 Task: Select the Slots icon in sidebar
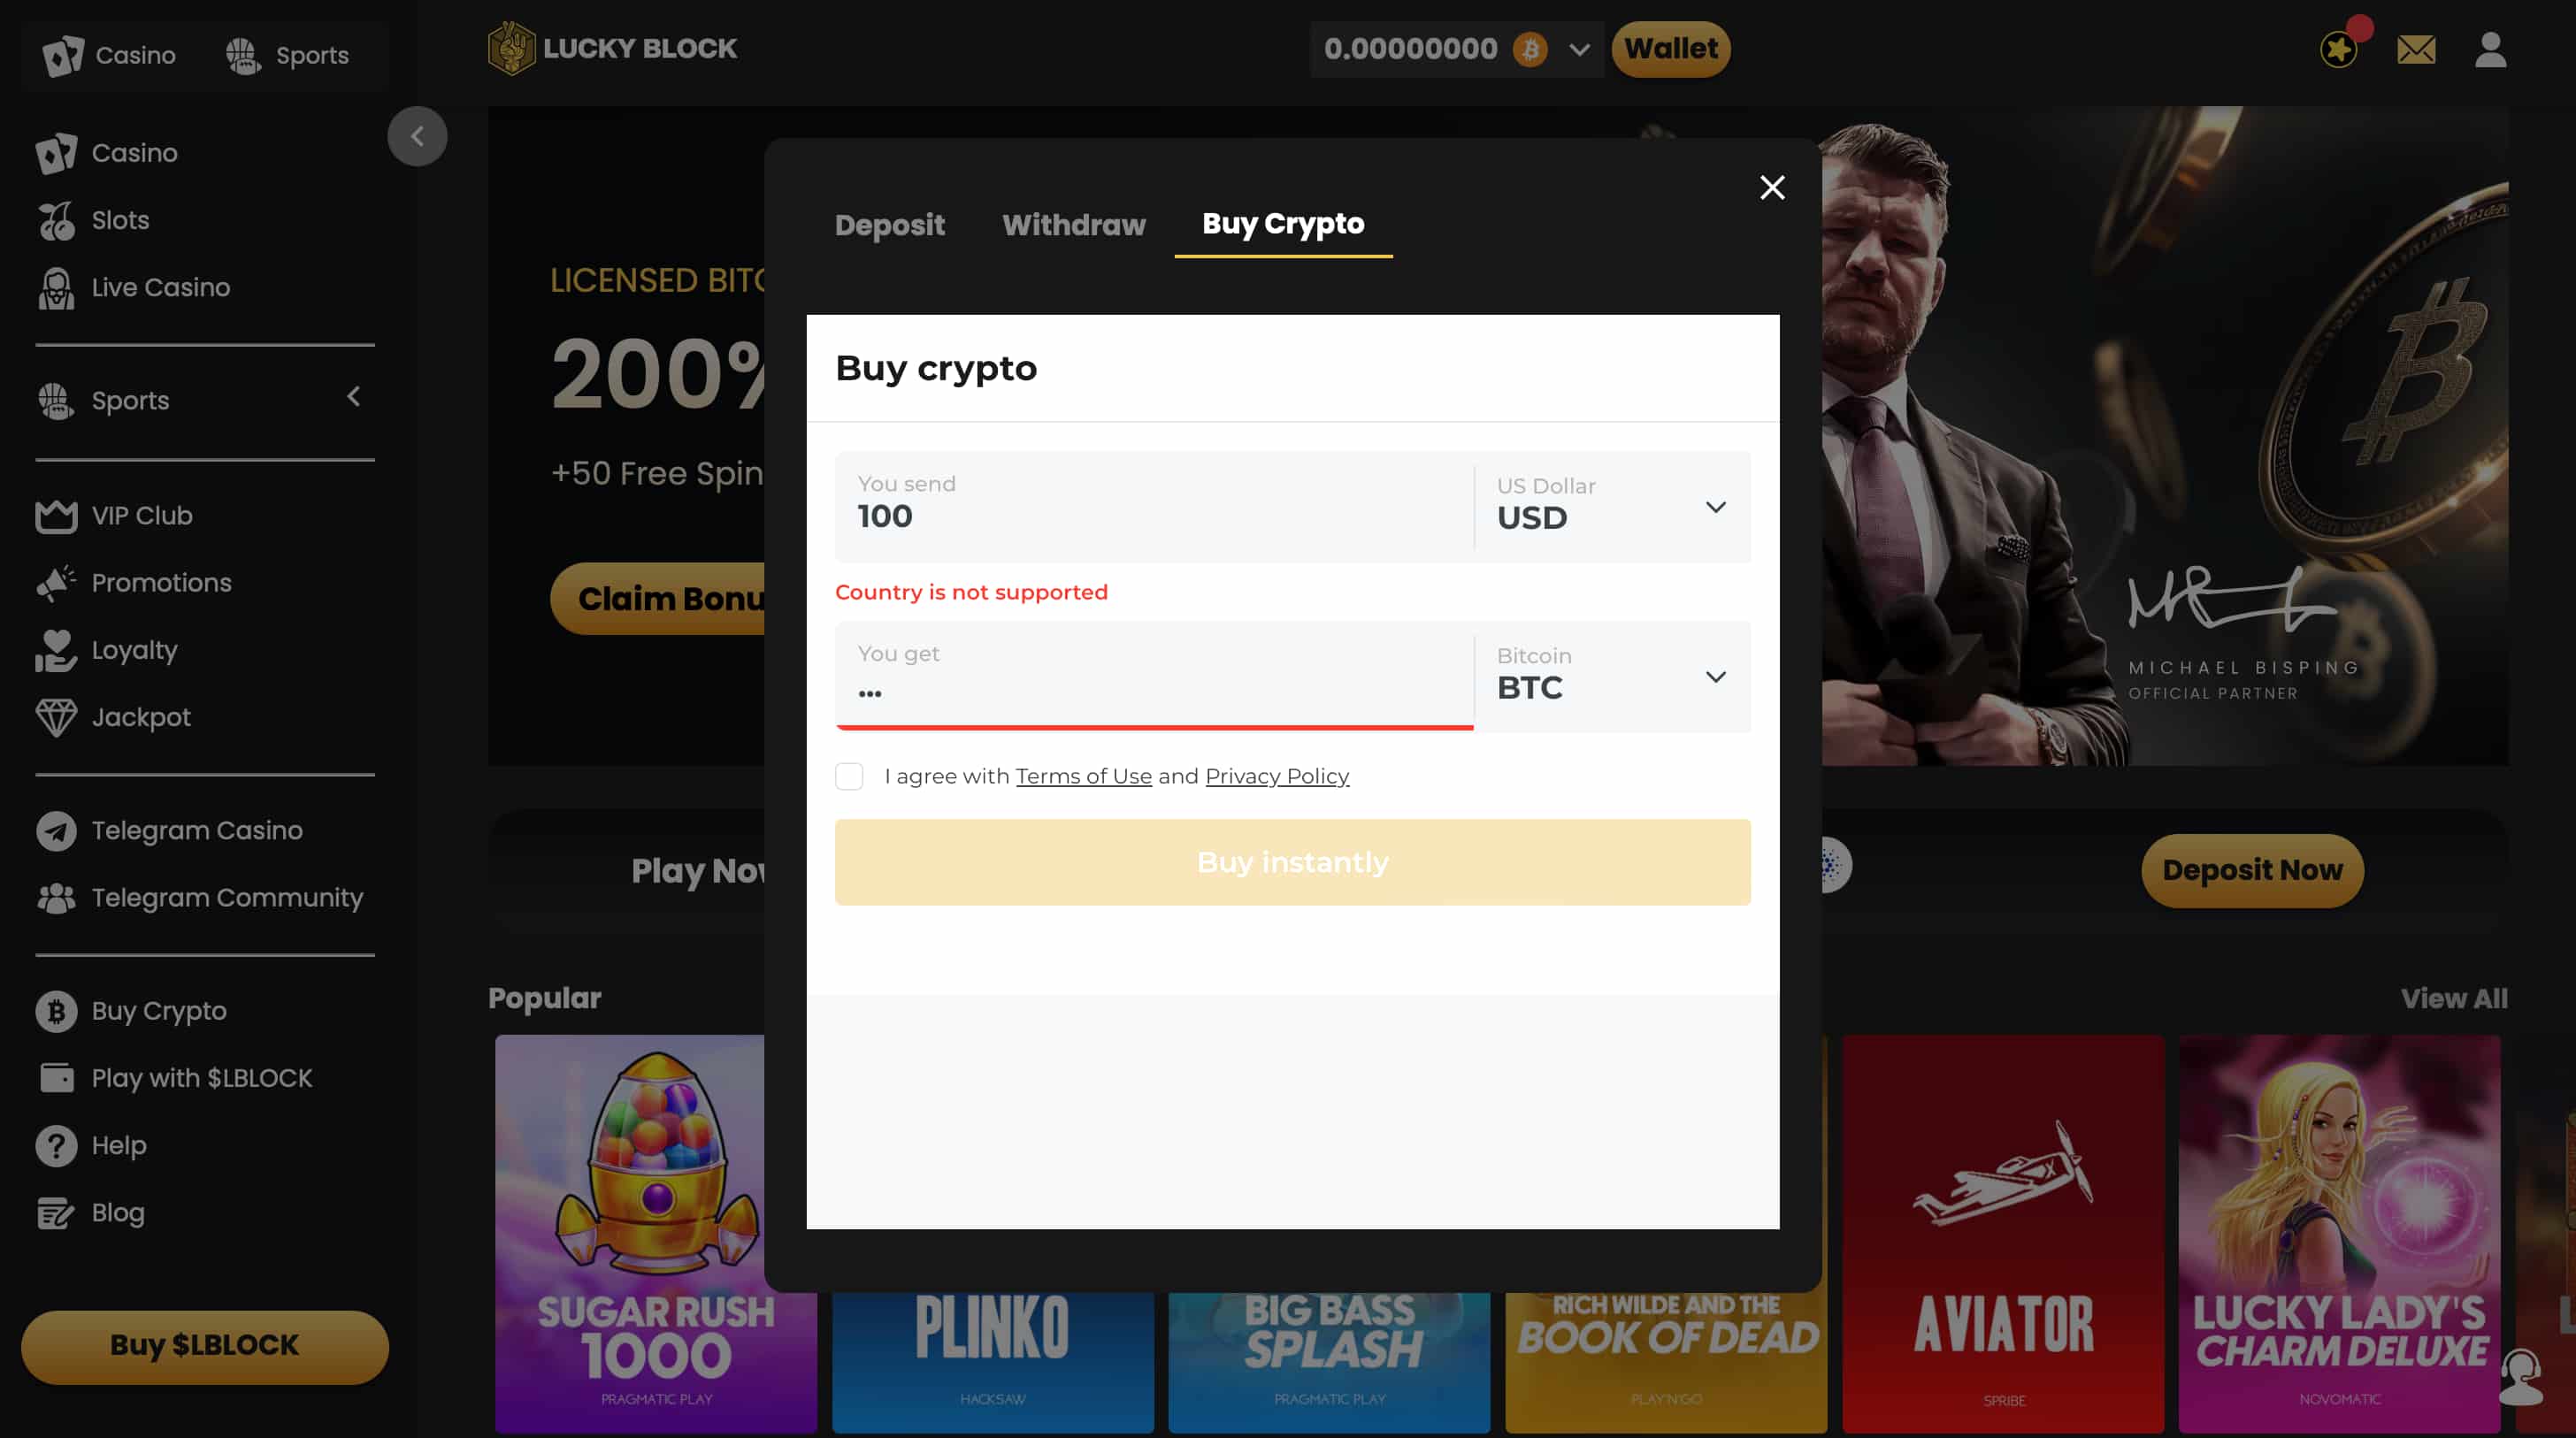pyautogui.click(x=57, y=219)
